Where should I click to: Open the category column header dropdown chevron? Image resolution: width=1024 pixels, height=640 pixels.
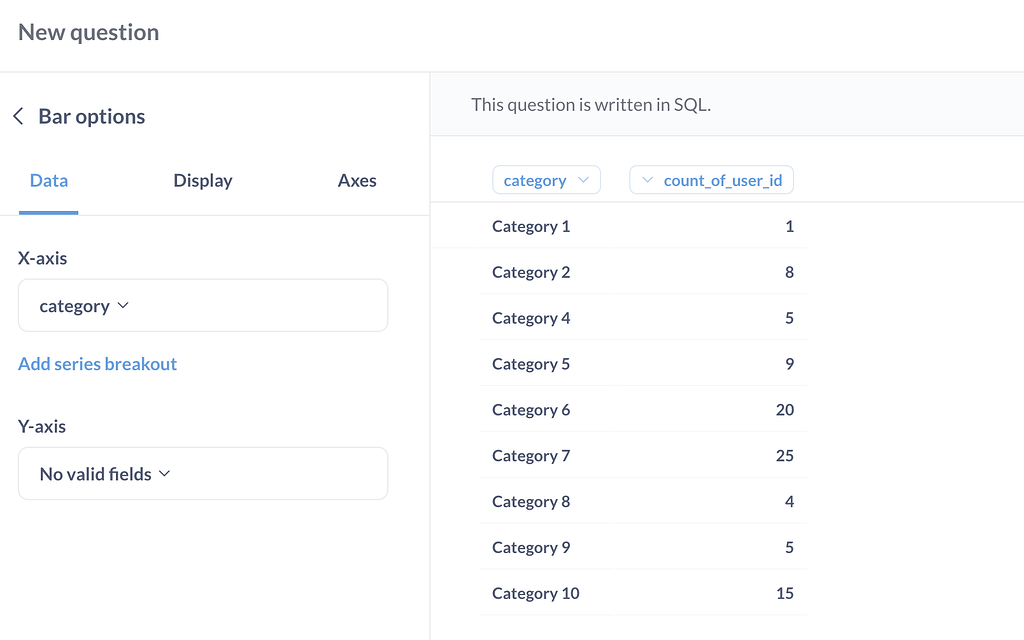click(x=585, y=179)
